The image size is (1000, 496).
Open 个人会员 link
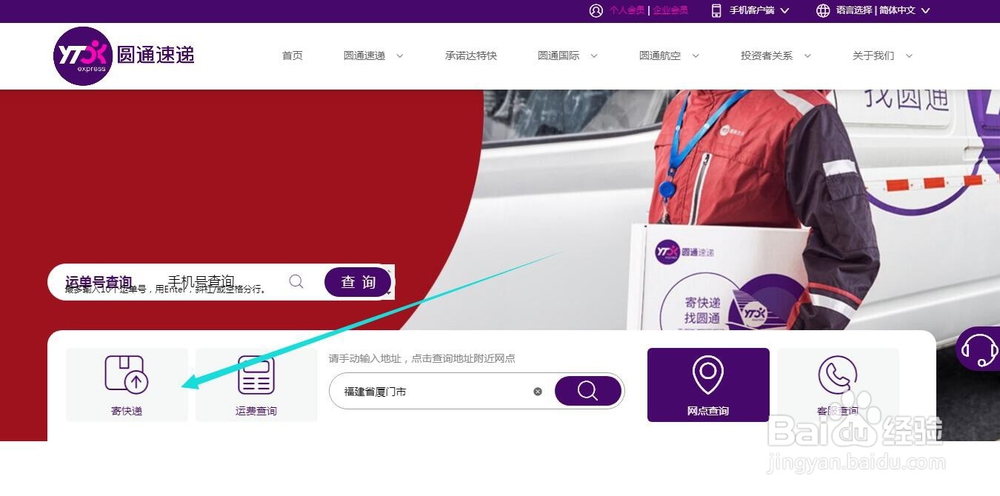pyautogui.click(x=627, y=11)
